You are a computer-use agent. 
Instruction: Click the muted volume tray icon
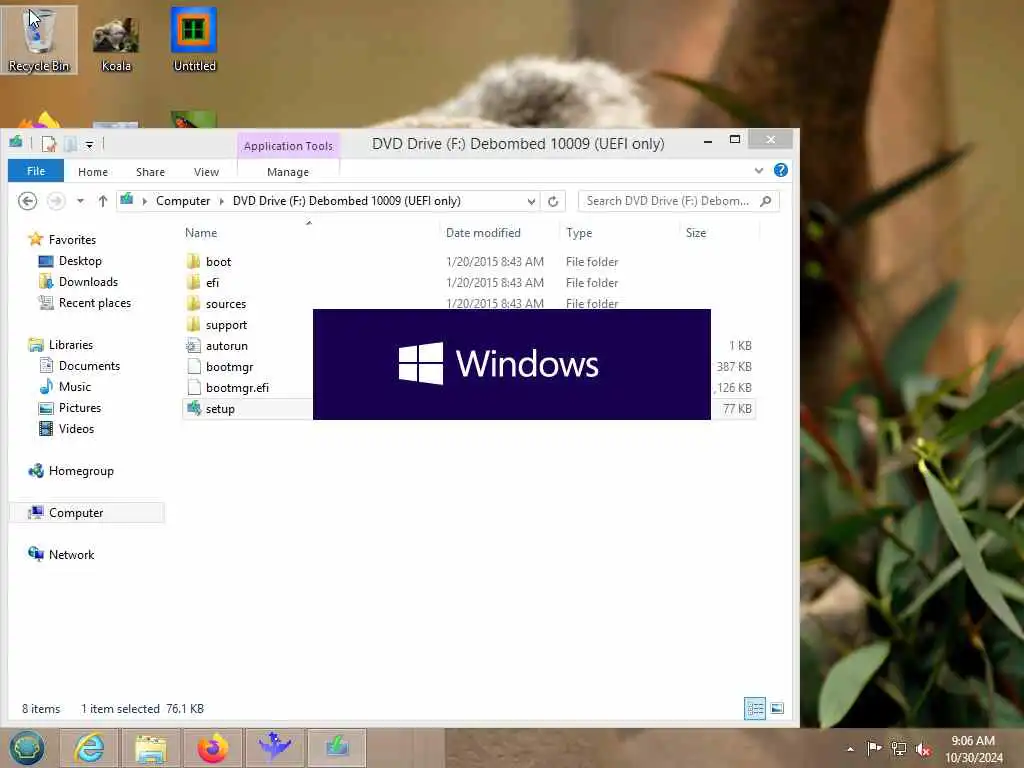pos(923,749)
